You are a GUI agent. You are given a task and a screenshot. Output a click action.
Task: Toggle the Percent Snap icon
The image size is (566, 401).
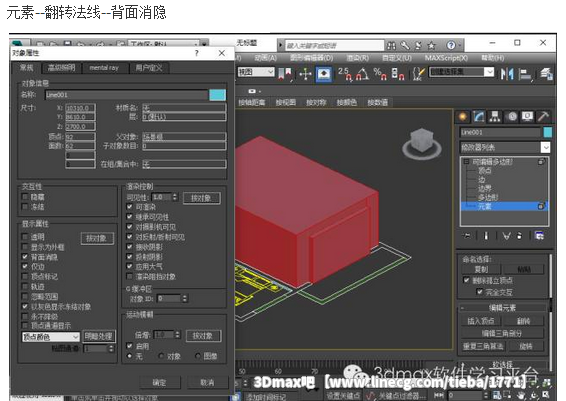[380, 74]
